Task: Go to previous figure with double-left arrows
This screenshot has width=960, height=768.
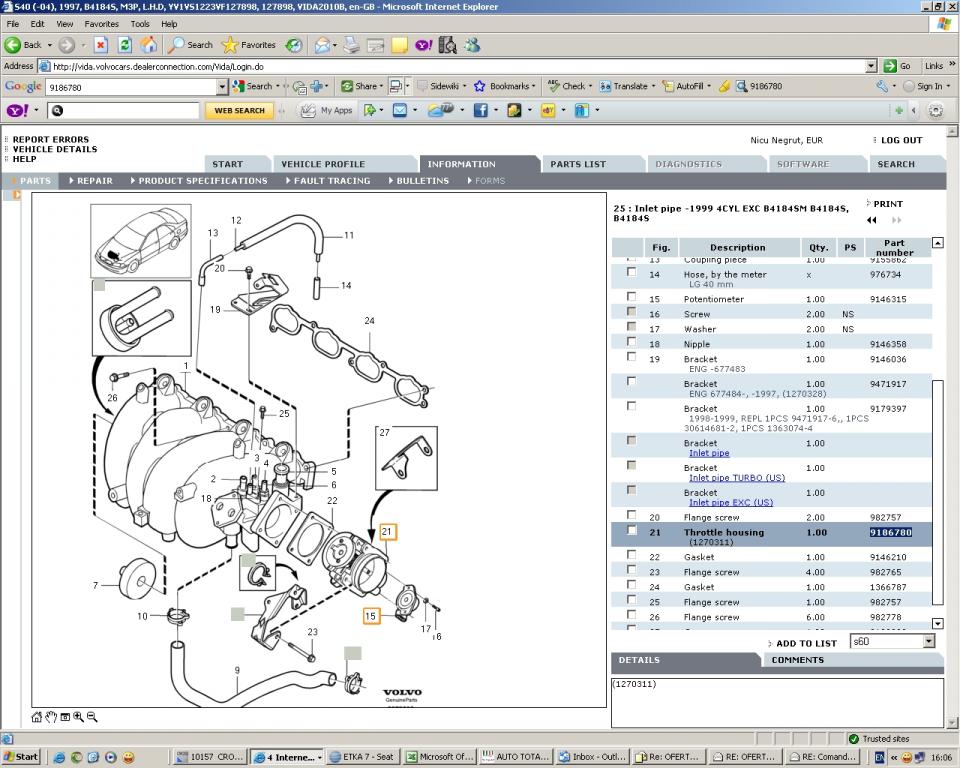Action: click(872, 220)
